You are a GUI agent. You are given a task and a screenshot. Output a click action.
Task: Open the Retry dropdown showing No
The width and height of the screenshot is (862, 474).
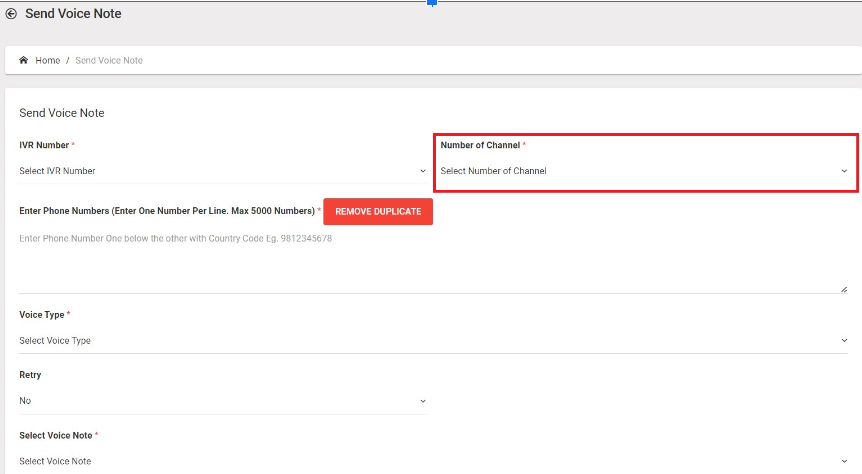[223, 401]
